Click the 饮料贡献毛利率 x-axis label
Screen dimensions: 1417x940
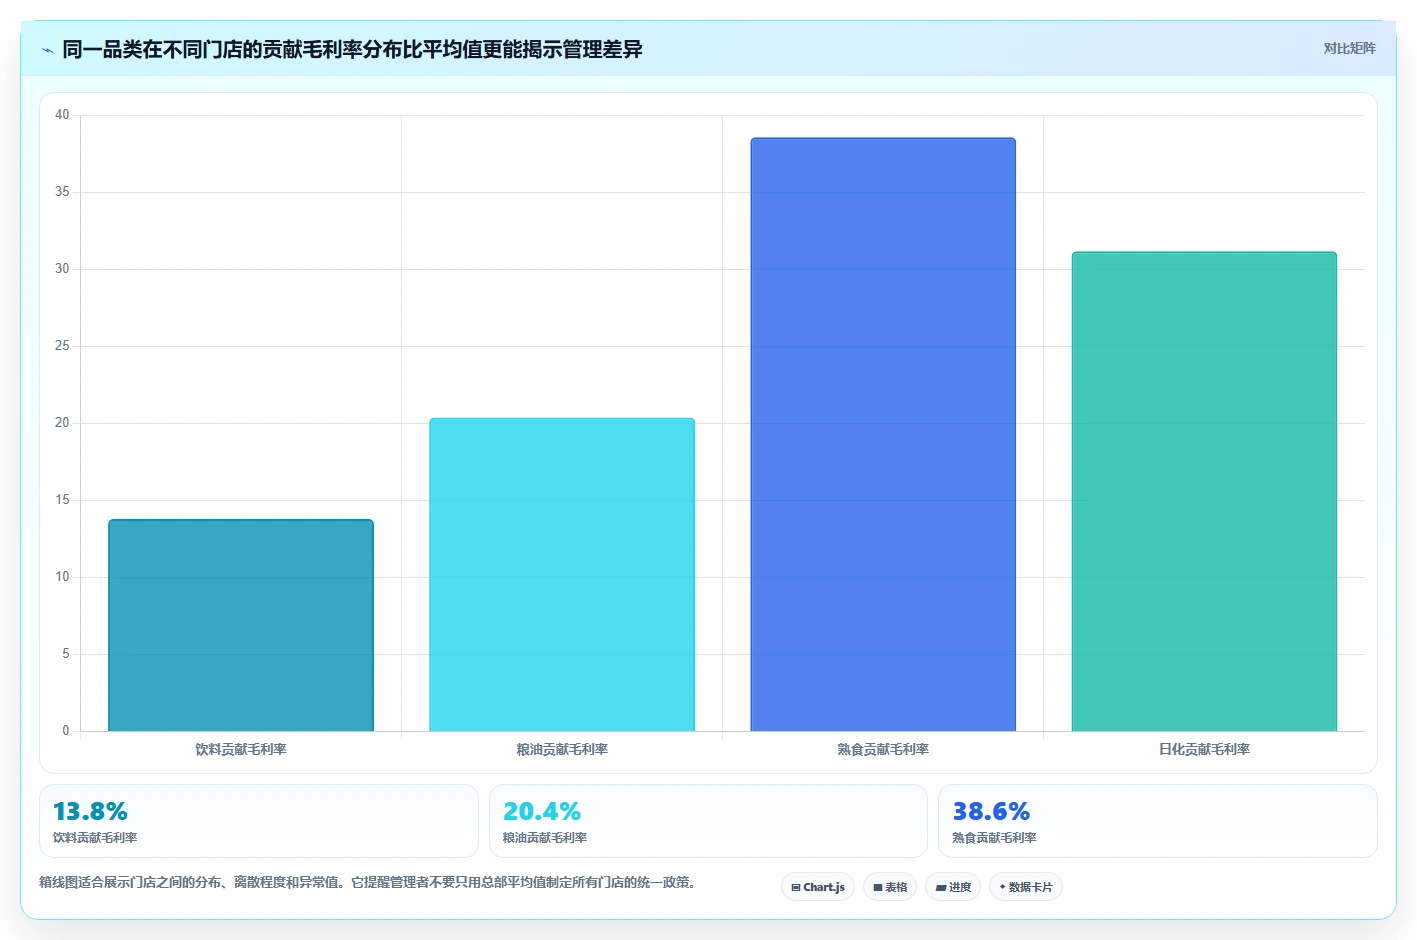click(241, 749)
